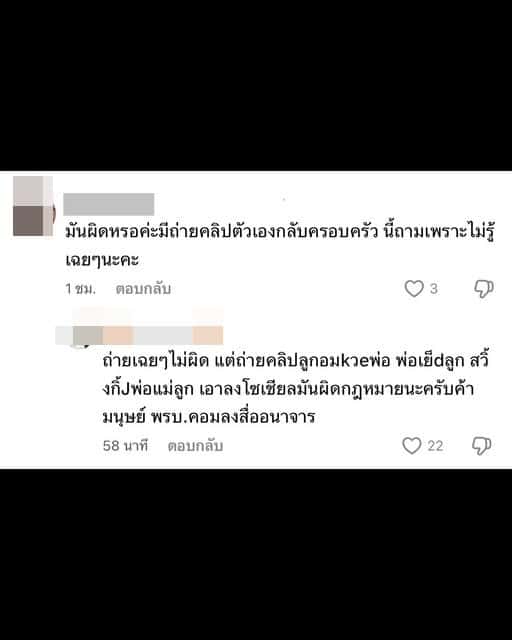
Task: Open the first commenter's pixelated avatar
Action: 33,206
